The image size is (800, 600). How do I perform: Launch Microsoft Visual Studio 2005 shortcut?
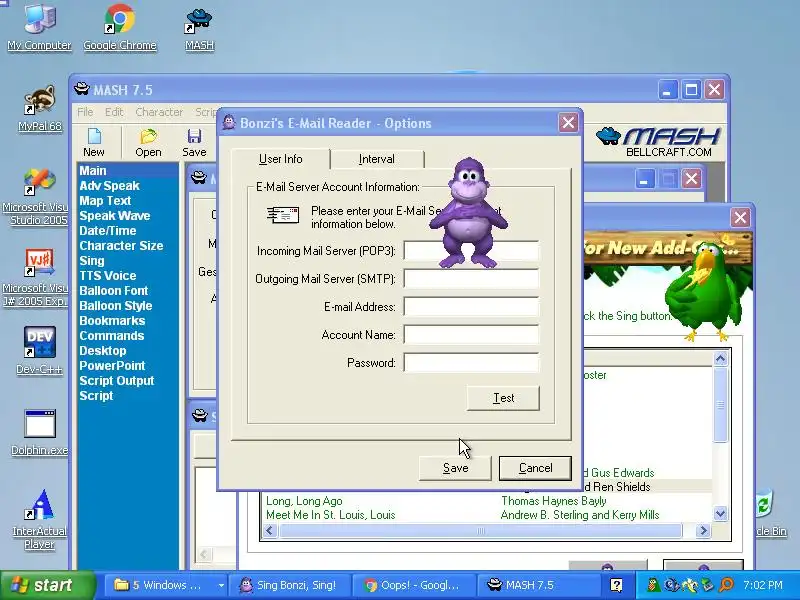point(36,196)
